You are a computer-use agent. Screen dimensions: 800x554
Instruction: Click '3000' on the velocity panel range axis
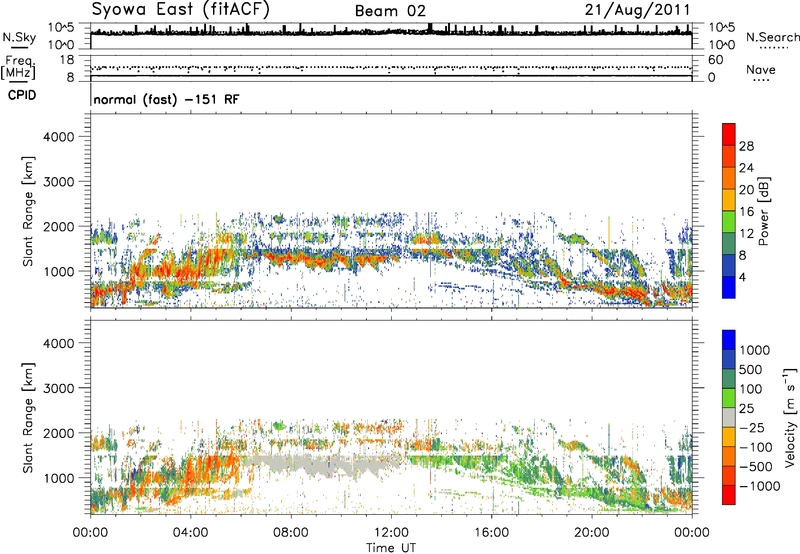(59, 388)
